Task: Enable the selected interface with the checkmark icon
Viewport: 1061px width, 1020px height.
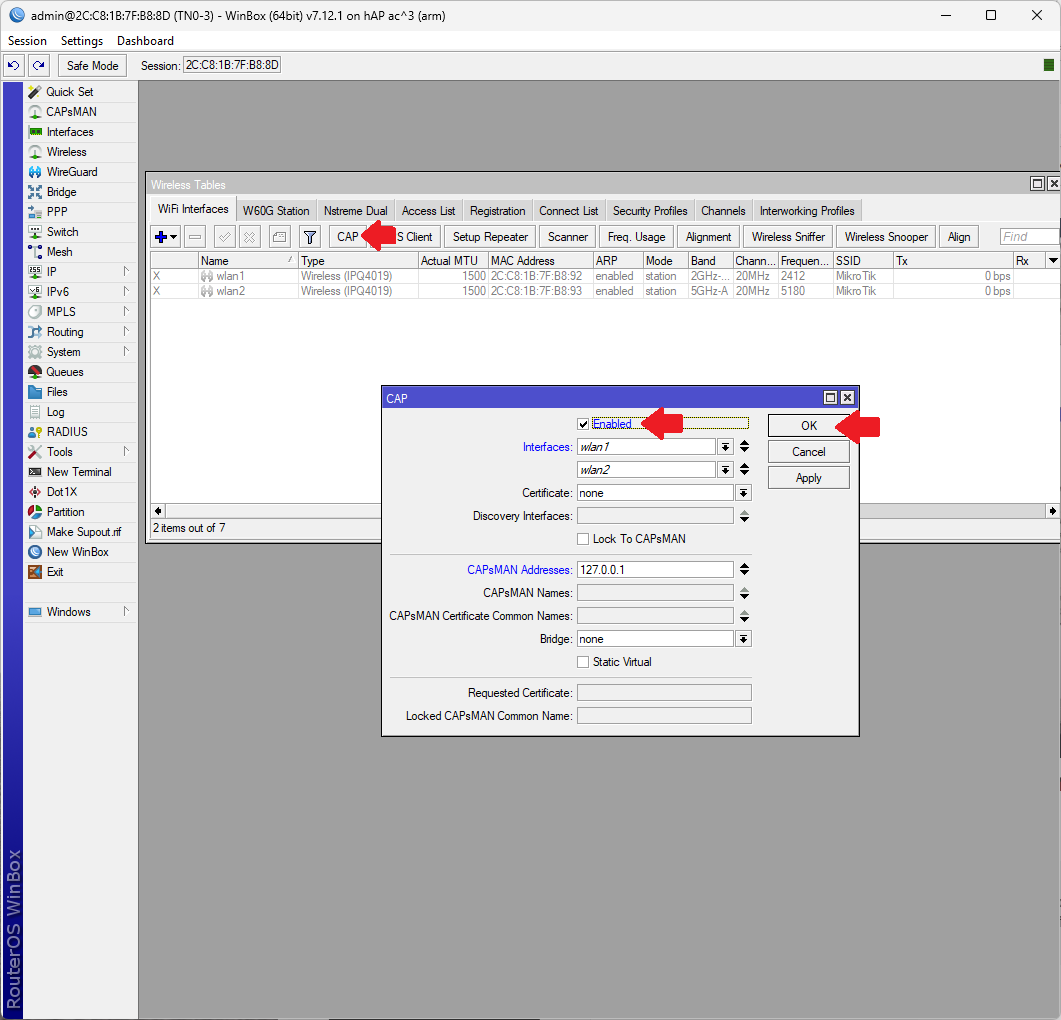Action: [223, 236]
